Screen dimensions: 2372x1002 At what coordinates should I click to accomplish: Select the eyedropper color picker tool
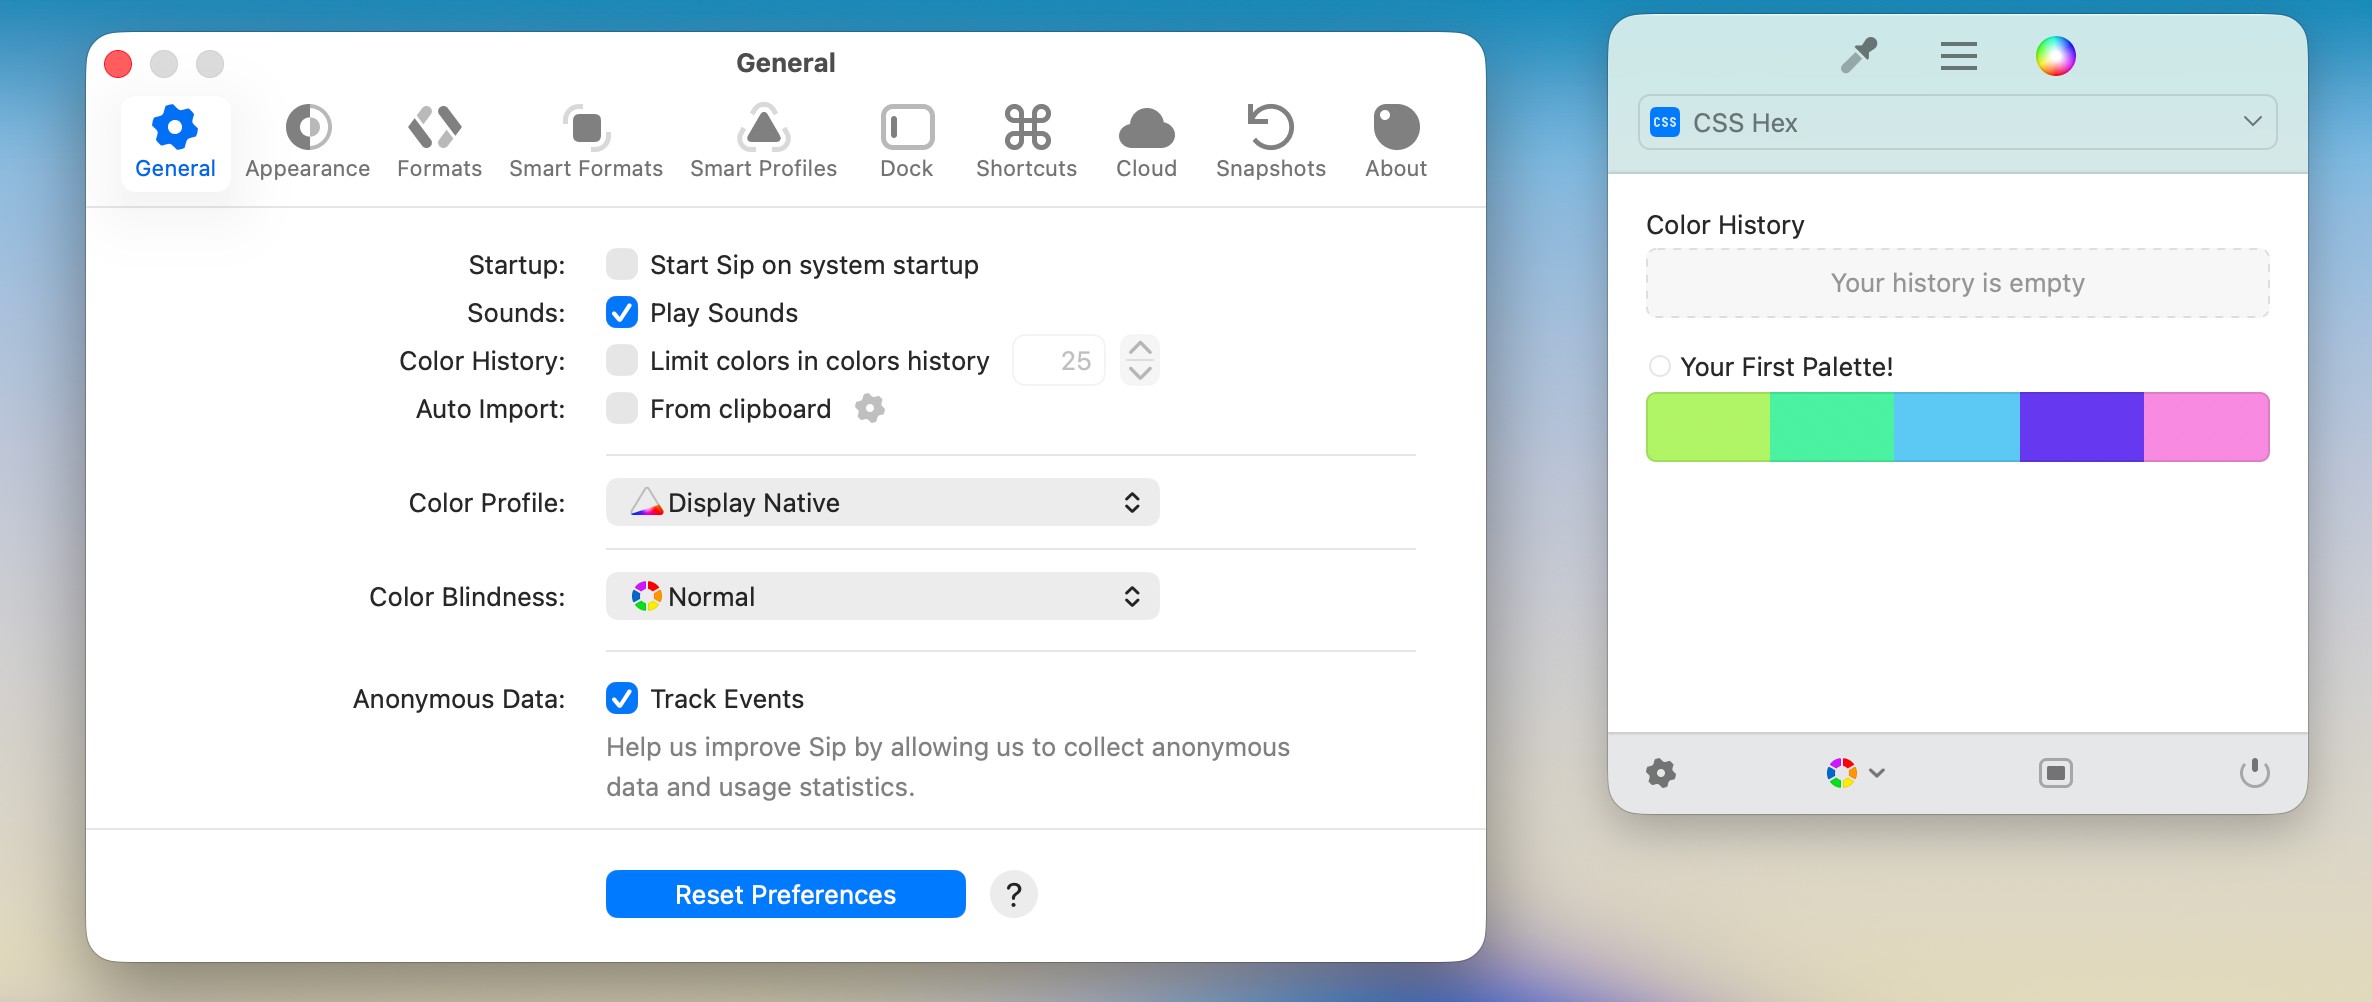(1859, 56)
